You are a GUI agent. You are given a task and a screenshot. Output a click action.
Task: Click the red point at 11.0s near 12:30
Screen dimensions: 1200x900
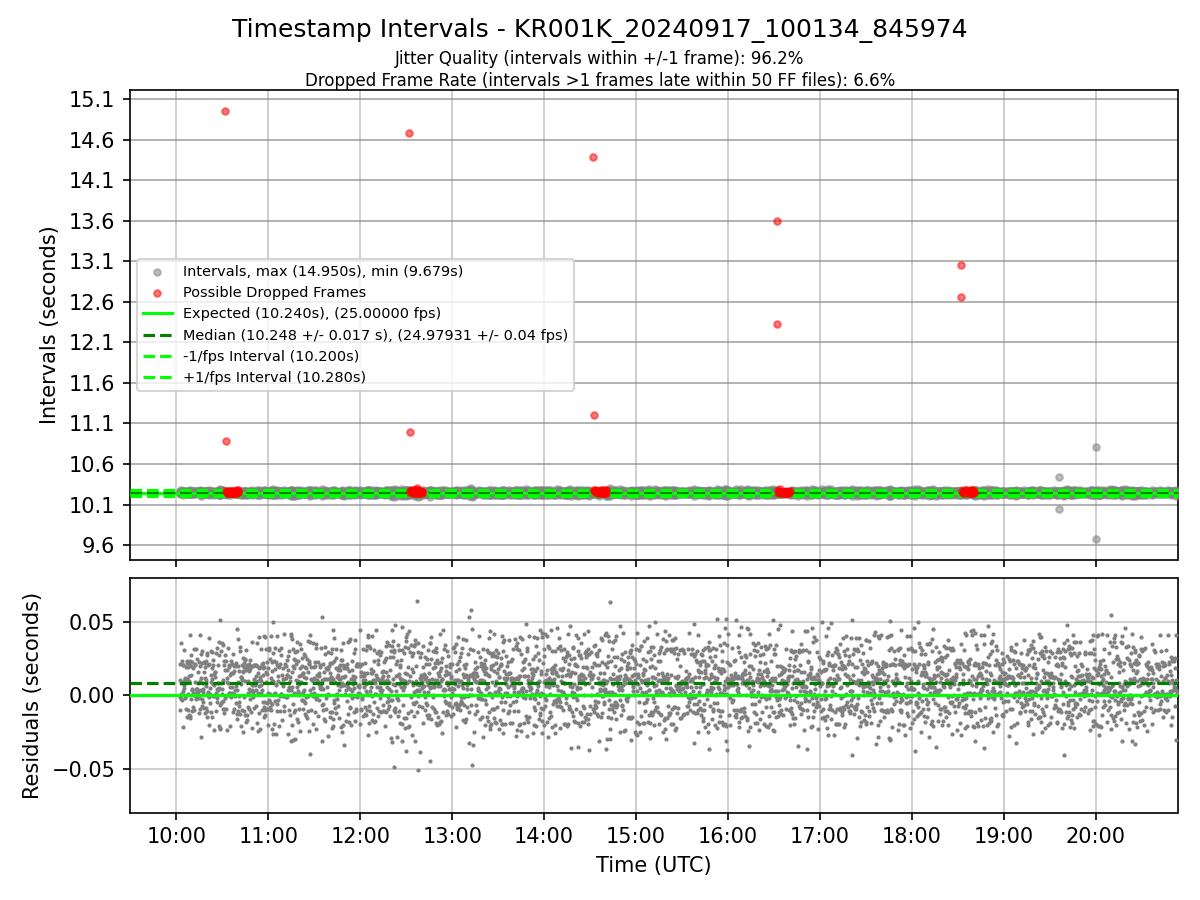coord(410,432)
